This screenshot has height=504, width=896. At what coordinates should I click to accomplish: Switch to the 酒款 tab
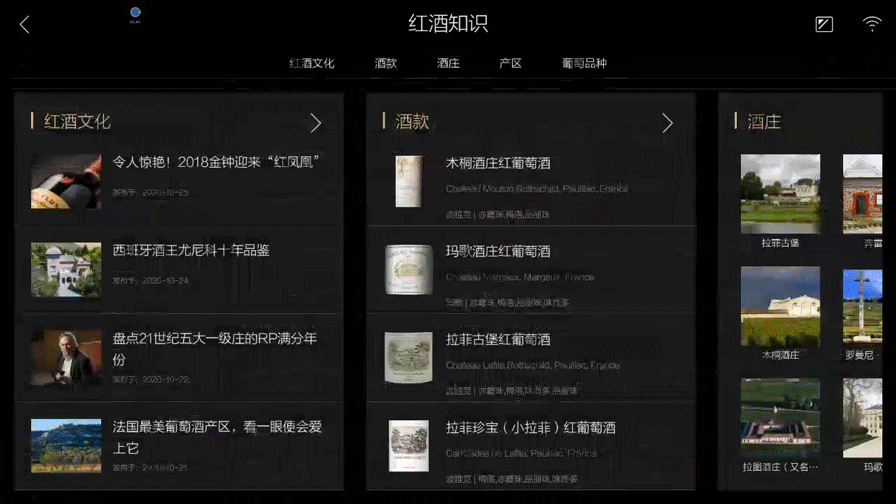point(386,63)
